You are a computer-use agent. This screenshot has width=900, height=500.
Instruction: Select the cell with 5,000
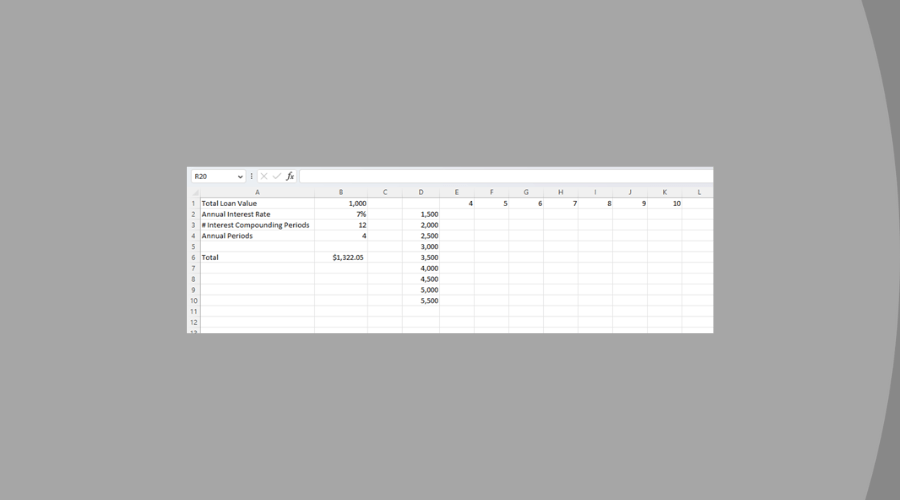[421, 290]
